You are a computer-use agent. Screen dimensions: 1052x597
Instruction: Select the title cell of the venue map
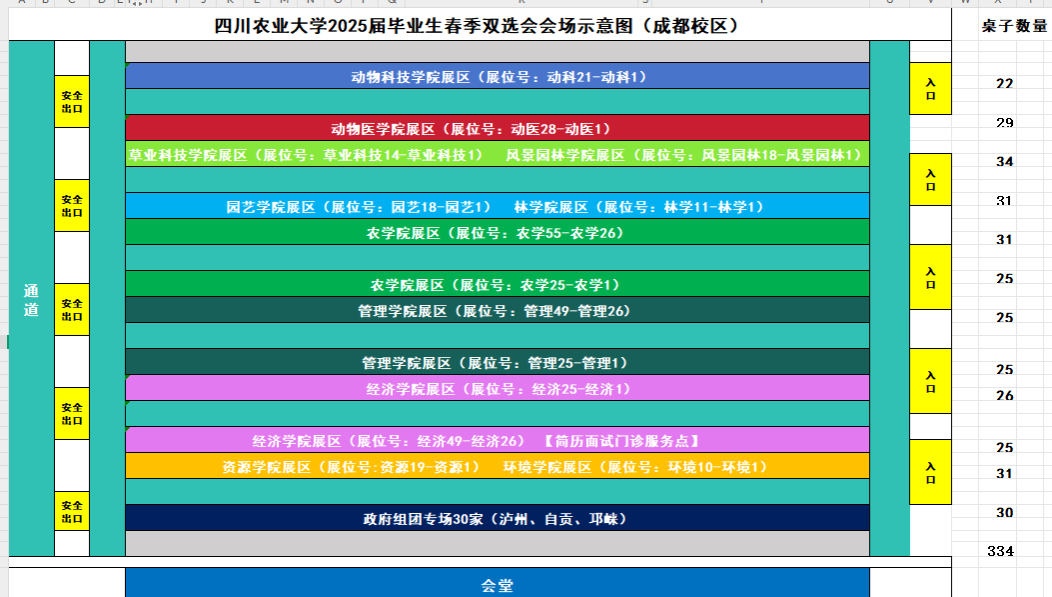click(x=478, y=26)
